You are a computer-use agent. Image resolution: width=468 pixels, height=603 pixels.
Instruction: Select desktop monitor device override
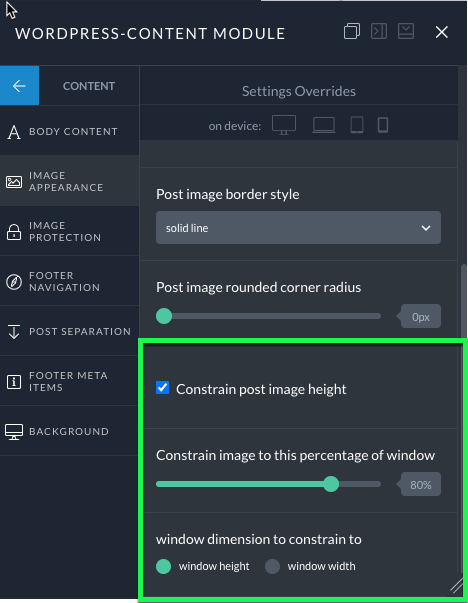[x=284, y=125]
